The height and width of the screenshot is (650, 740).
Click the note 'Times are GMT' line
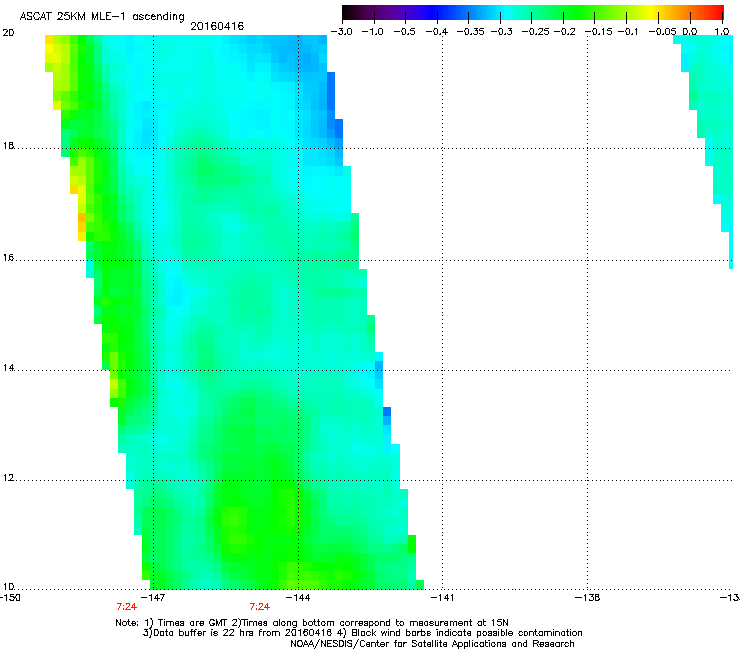[x=311, y=623]
